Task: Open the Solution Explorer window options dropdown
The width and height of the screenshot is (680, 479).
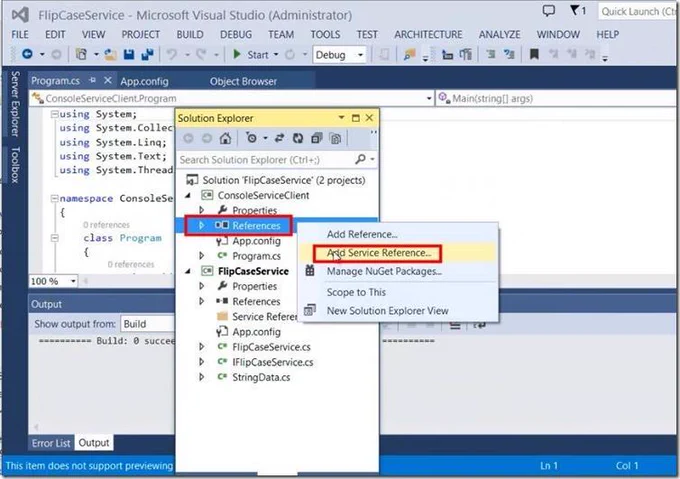Action: (341, 118)
